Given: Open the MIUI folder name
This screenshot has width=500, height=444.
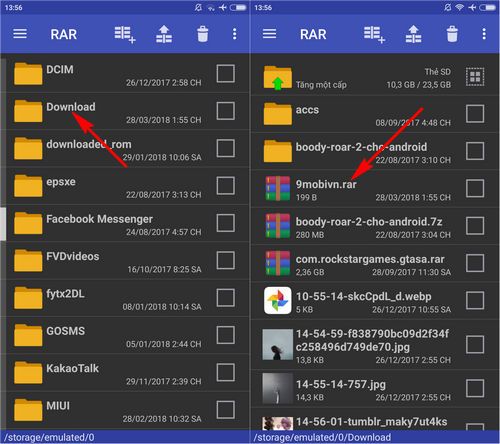Looking at the screenshot, I should 58,406.
